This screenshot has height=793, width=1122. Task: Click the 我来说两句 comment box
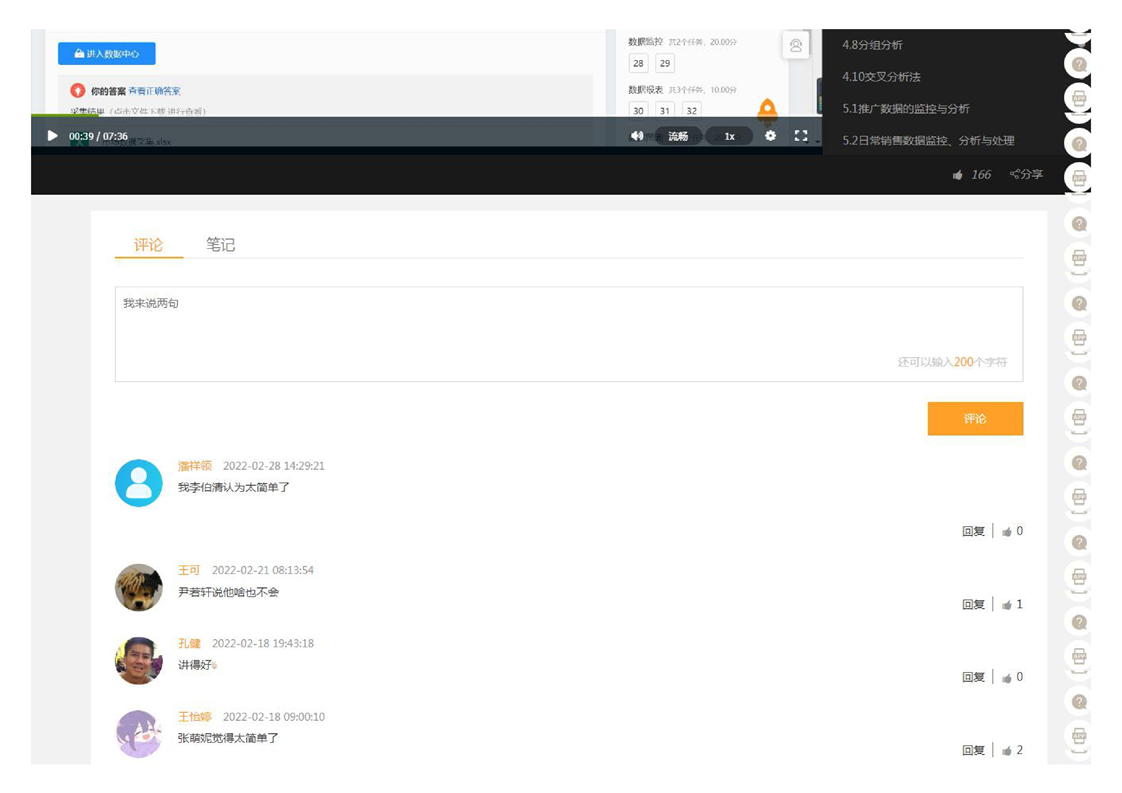[568, 334]
